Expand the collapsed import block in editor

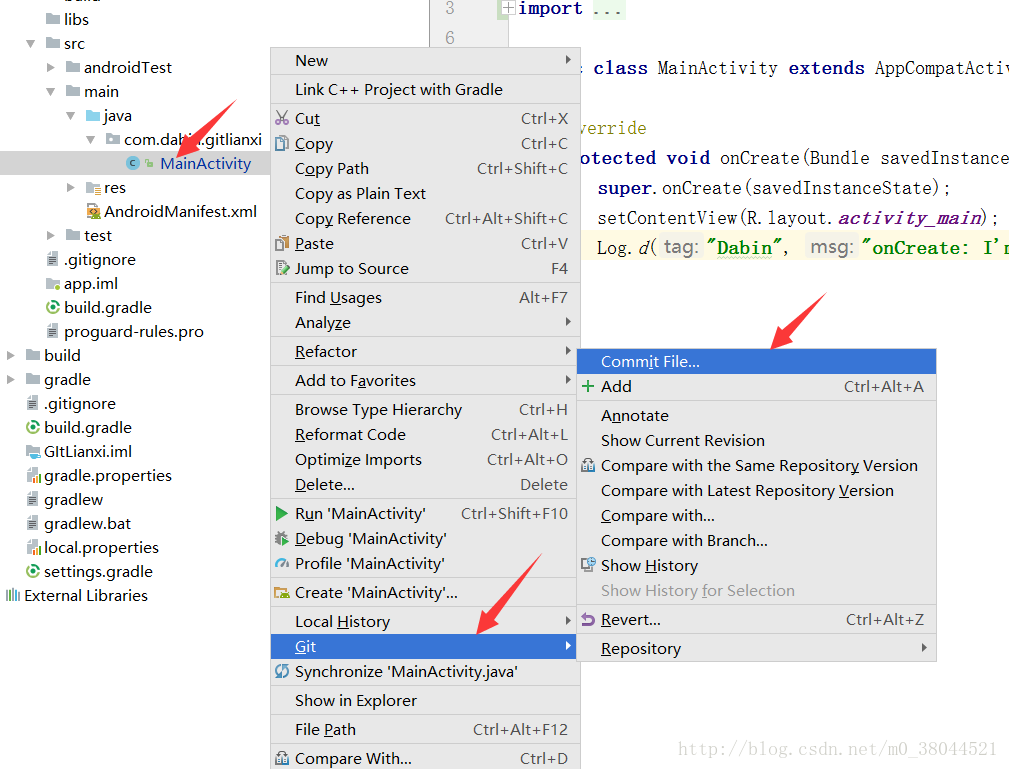coord(508,8)
